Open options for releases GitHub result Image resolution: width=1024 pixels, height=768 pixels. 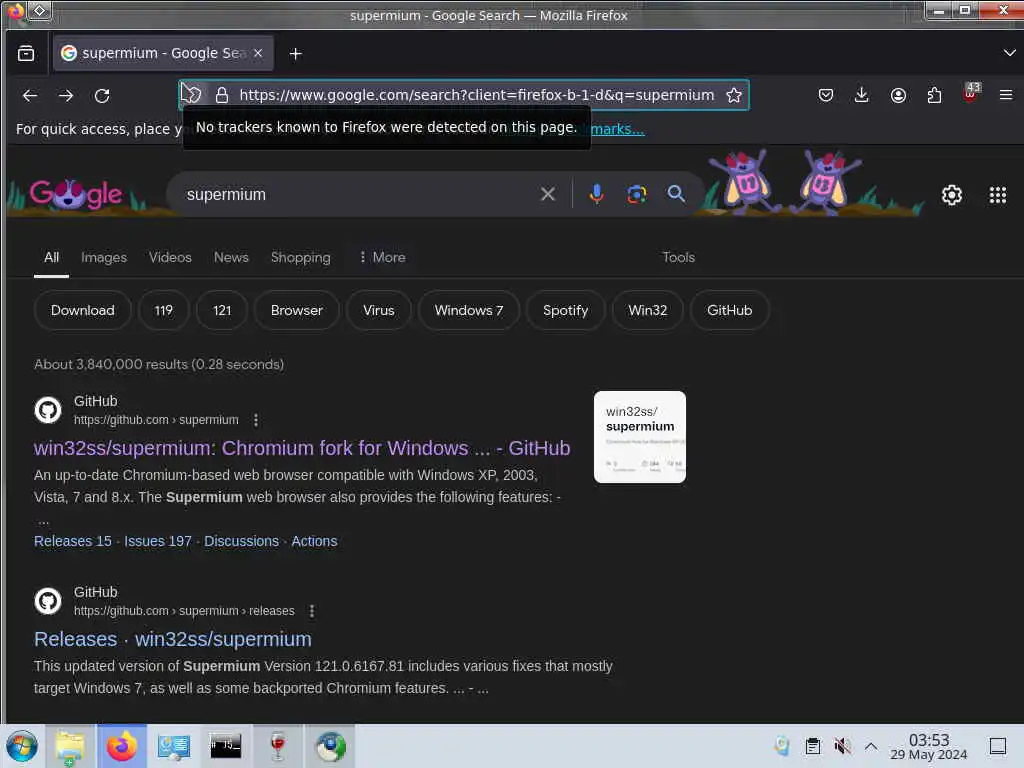(x=312, y=611)
